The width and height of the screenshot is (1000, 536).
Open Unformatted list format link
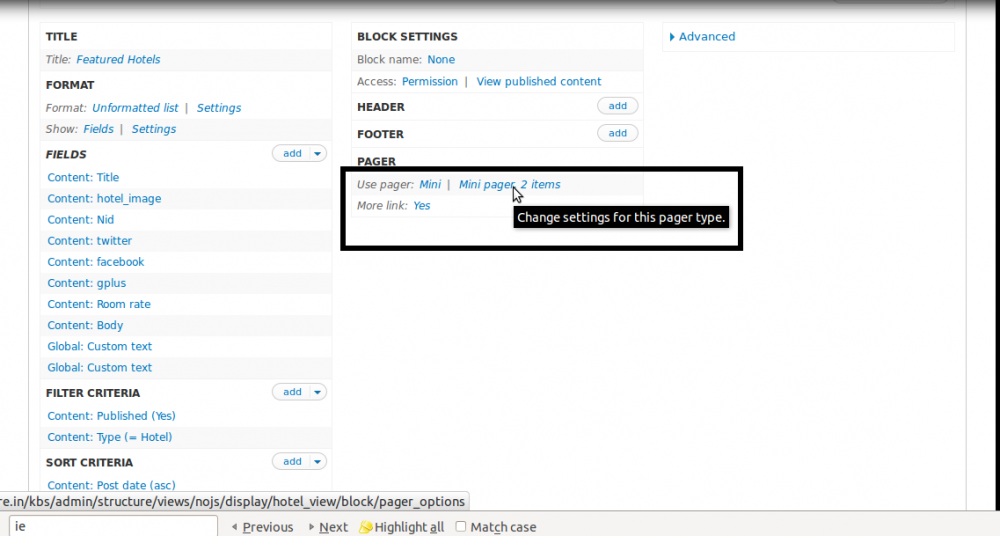coord(135,108)
